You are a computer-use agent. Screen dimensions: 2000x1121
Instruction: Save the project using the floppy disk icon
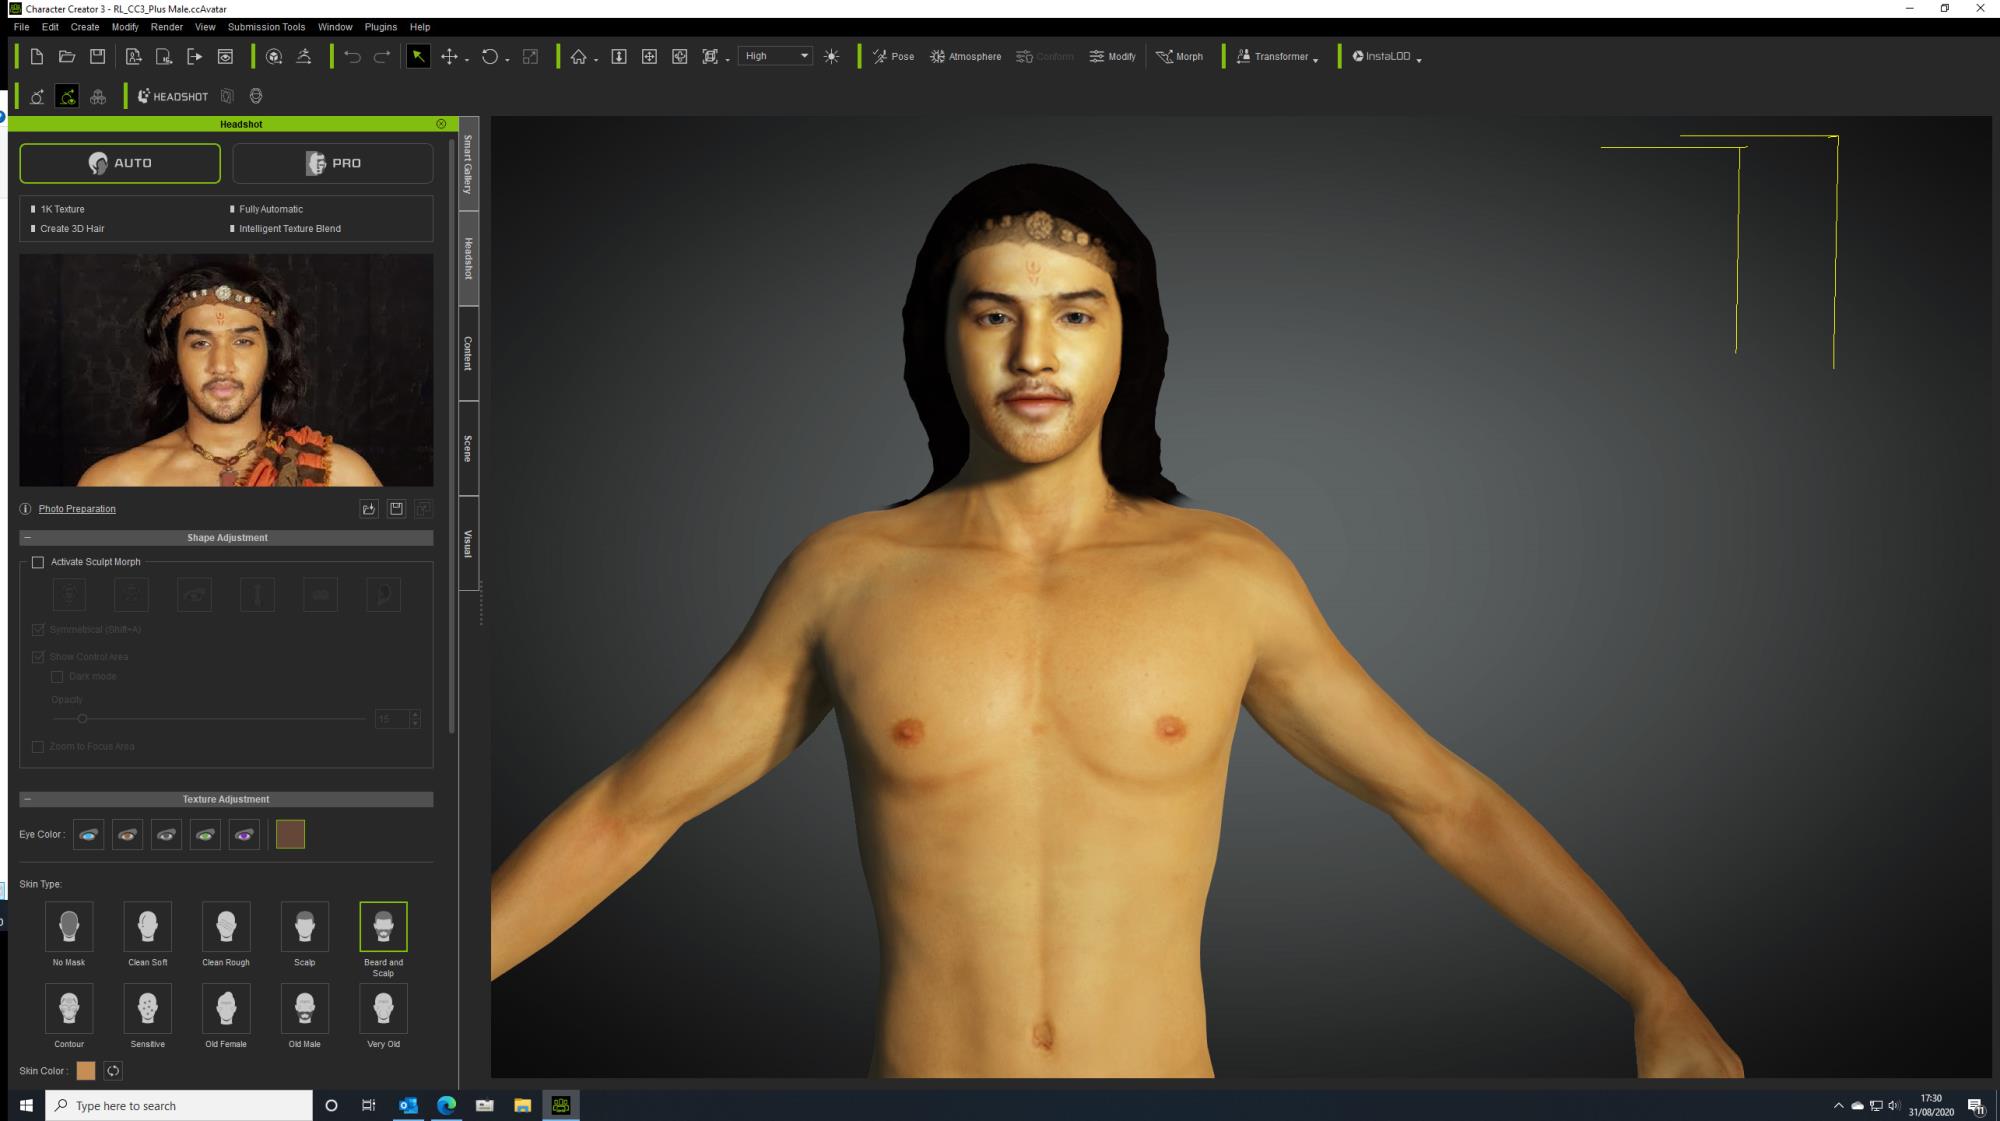(x=97, y=56)
